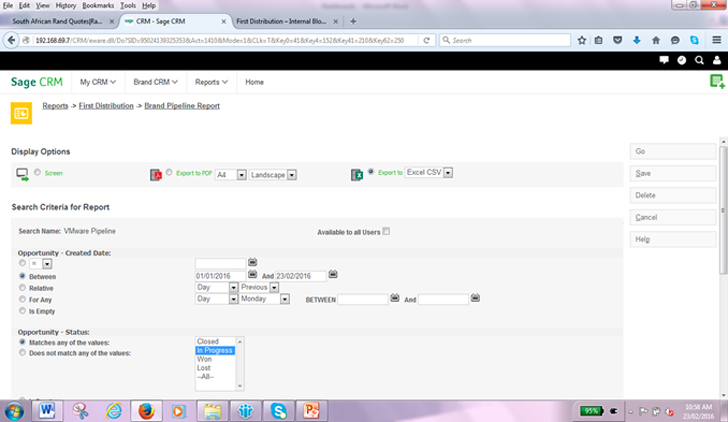Click the 01/01/2016 start date field
This screenshot has width=728, height=422.
tap(220, 276)
